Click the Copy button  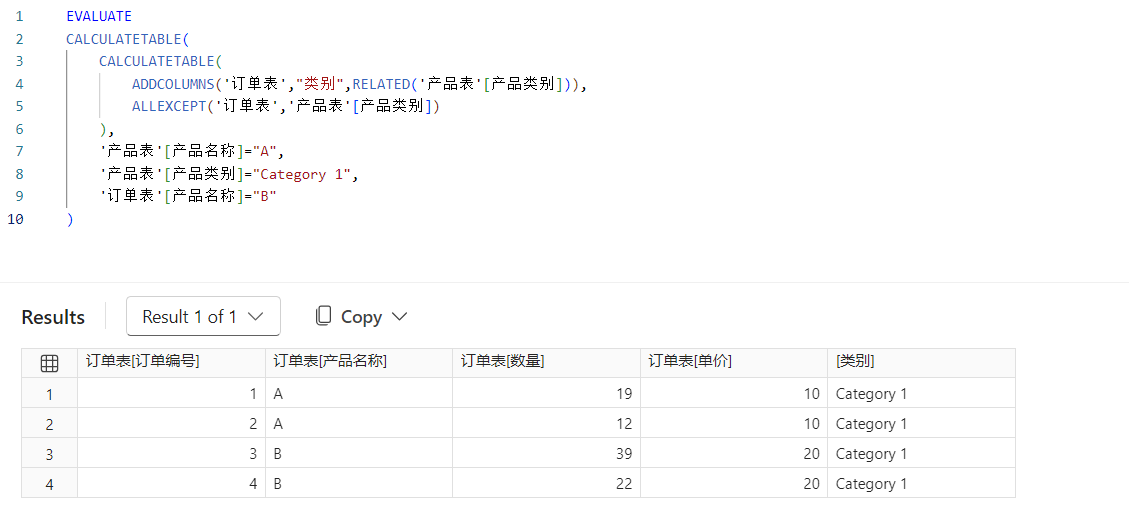[x=361, y=316]
